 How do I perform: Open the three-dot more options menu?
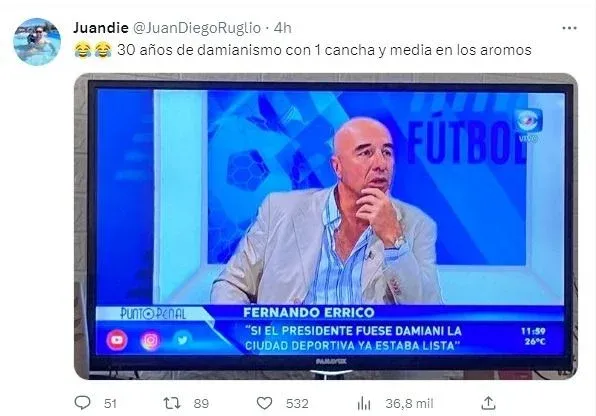[x=569, y=28]
